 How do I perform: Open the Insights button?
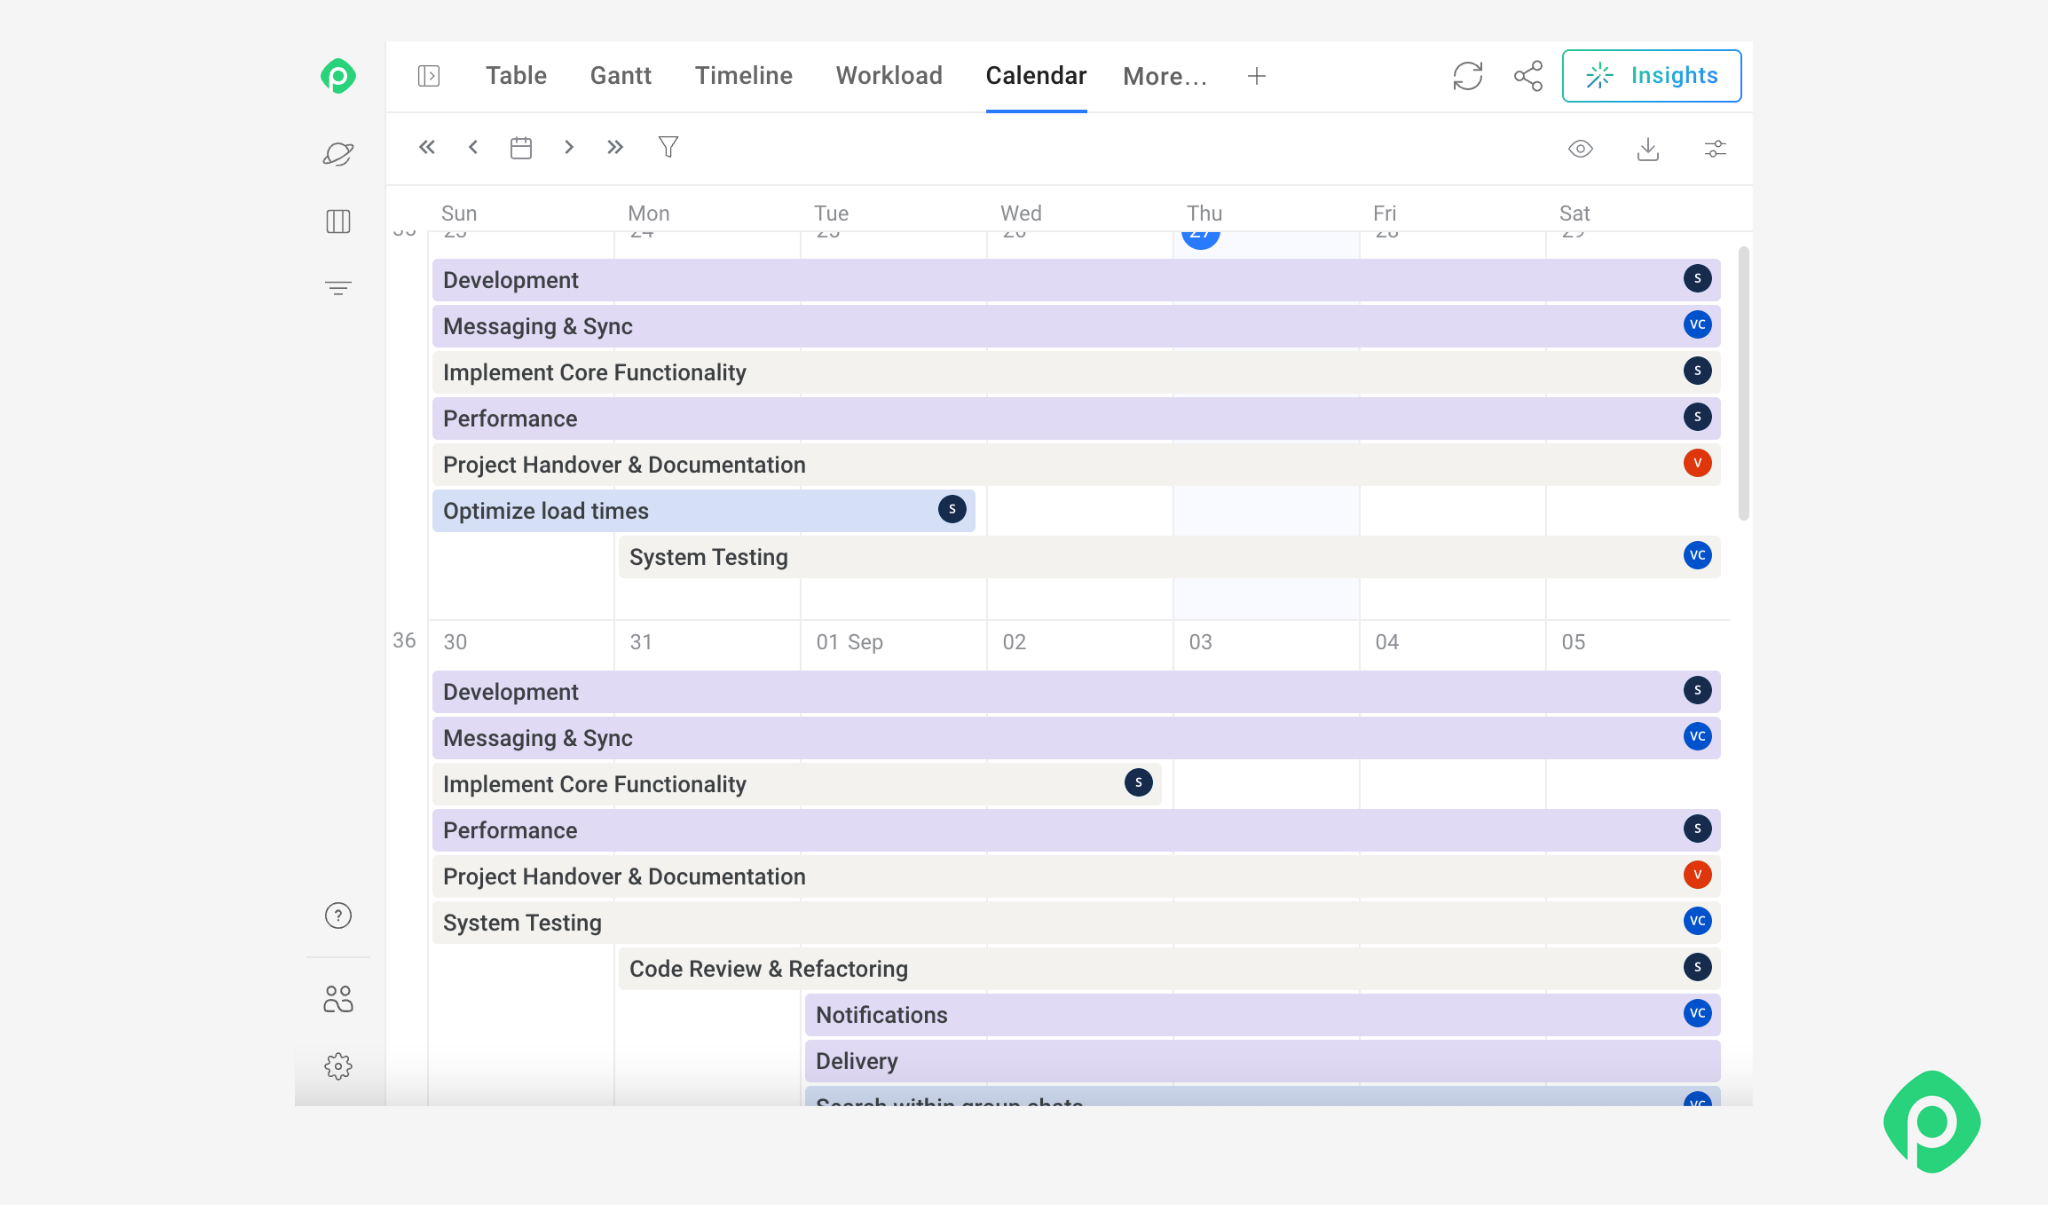[x=1652, y=76]
